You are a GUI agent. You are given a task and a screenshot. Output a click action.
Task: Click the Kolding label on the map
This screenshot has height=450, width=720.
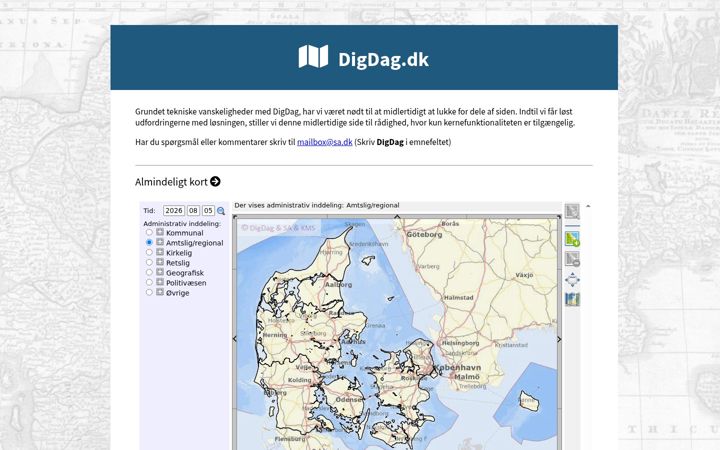pyautogui.click(x=299, y=380)
